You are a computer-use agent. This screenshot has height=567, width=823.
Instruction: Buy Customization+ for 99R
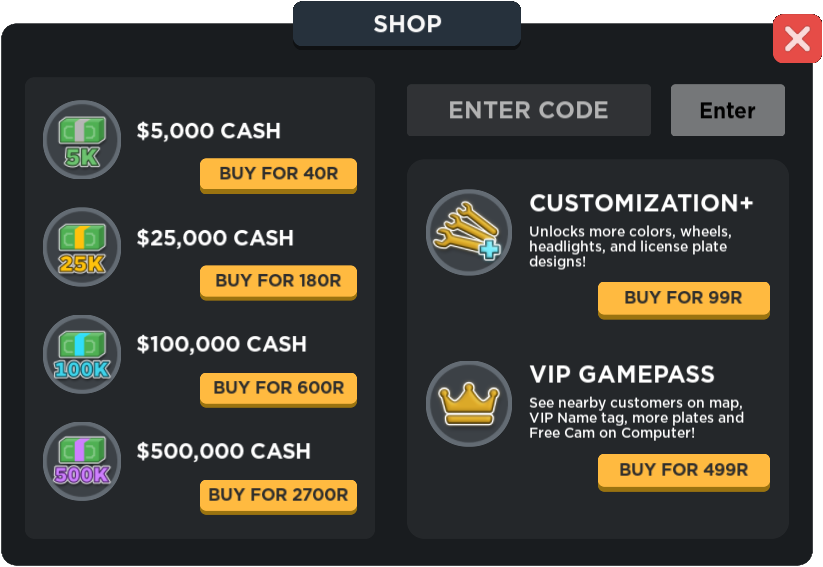[683, 298]
